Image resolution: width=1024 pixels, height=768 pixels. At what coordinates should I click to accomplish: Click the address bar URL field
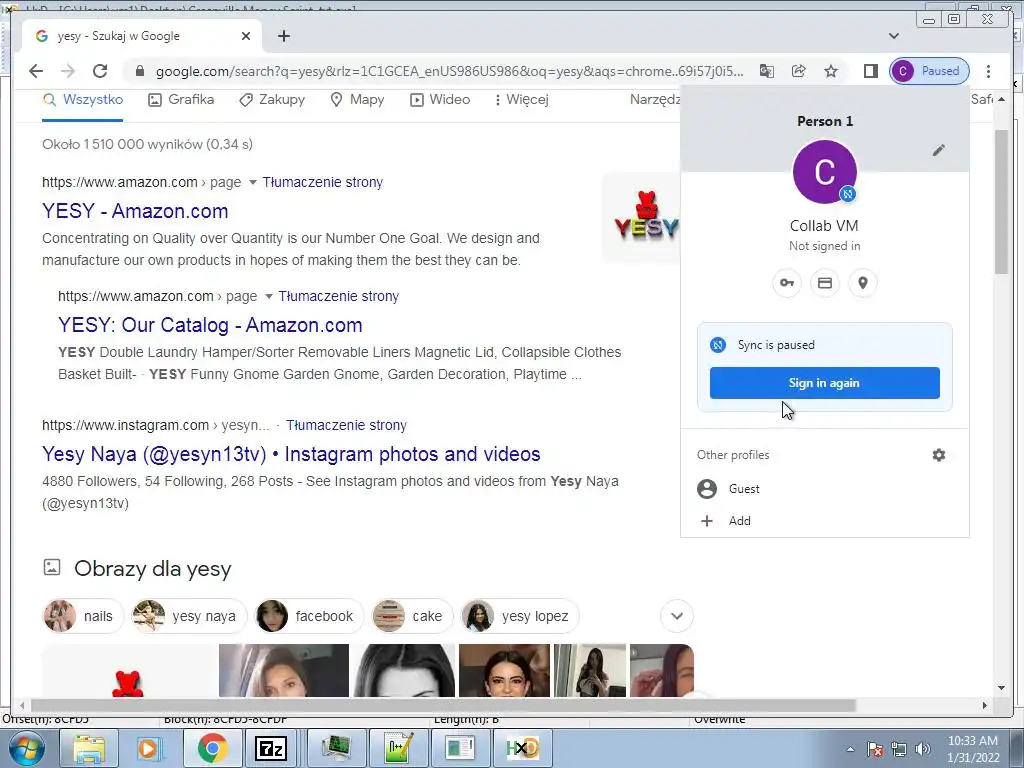pos(449,71)
